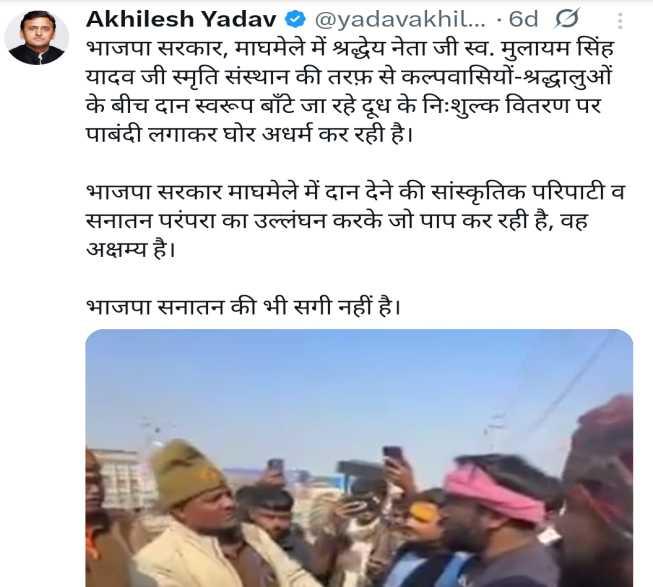Click the paragraph ending with अक्षम्य है

point(355,221)
